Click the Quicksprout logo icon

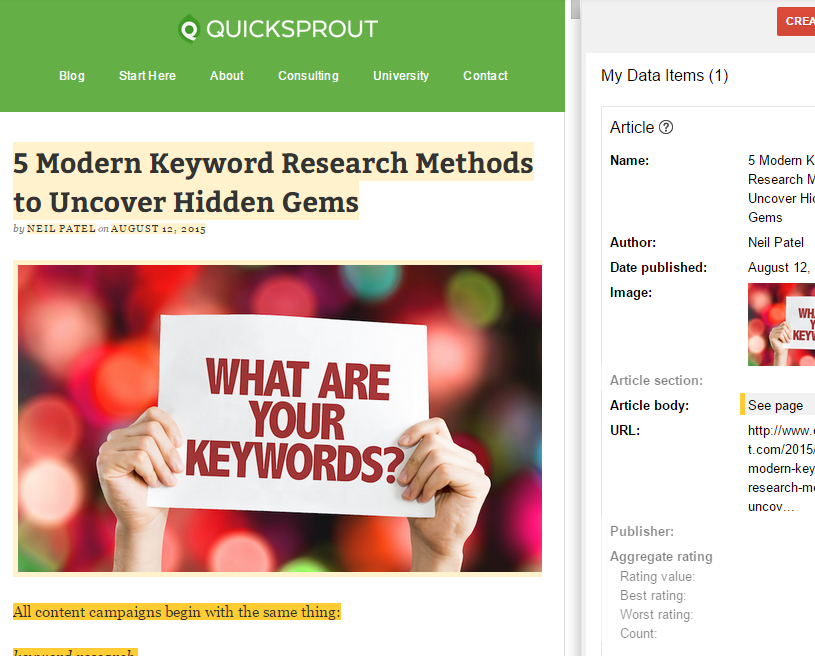coord(189,29)
